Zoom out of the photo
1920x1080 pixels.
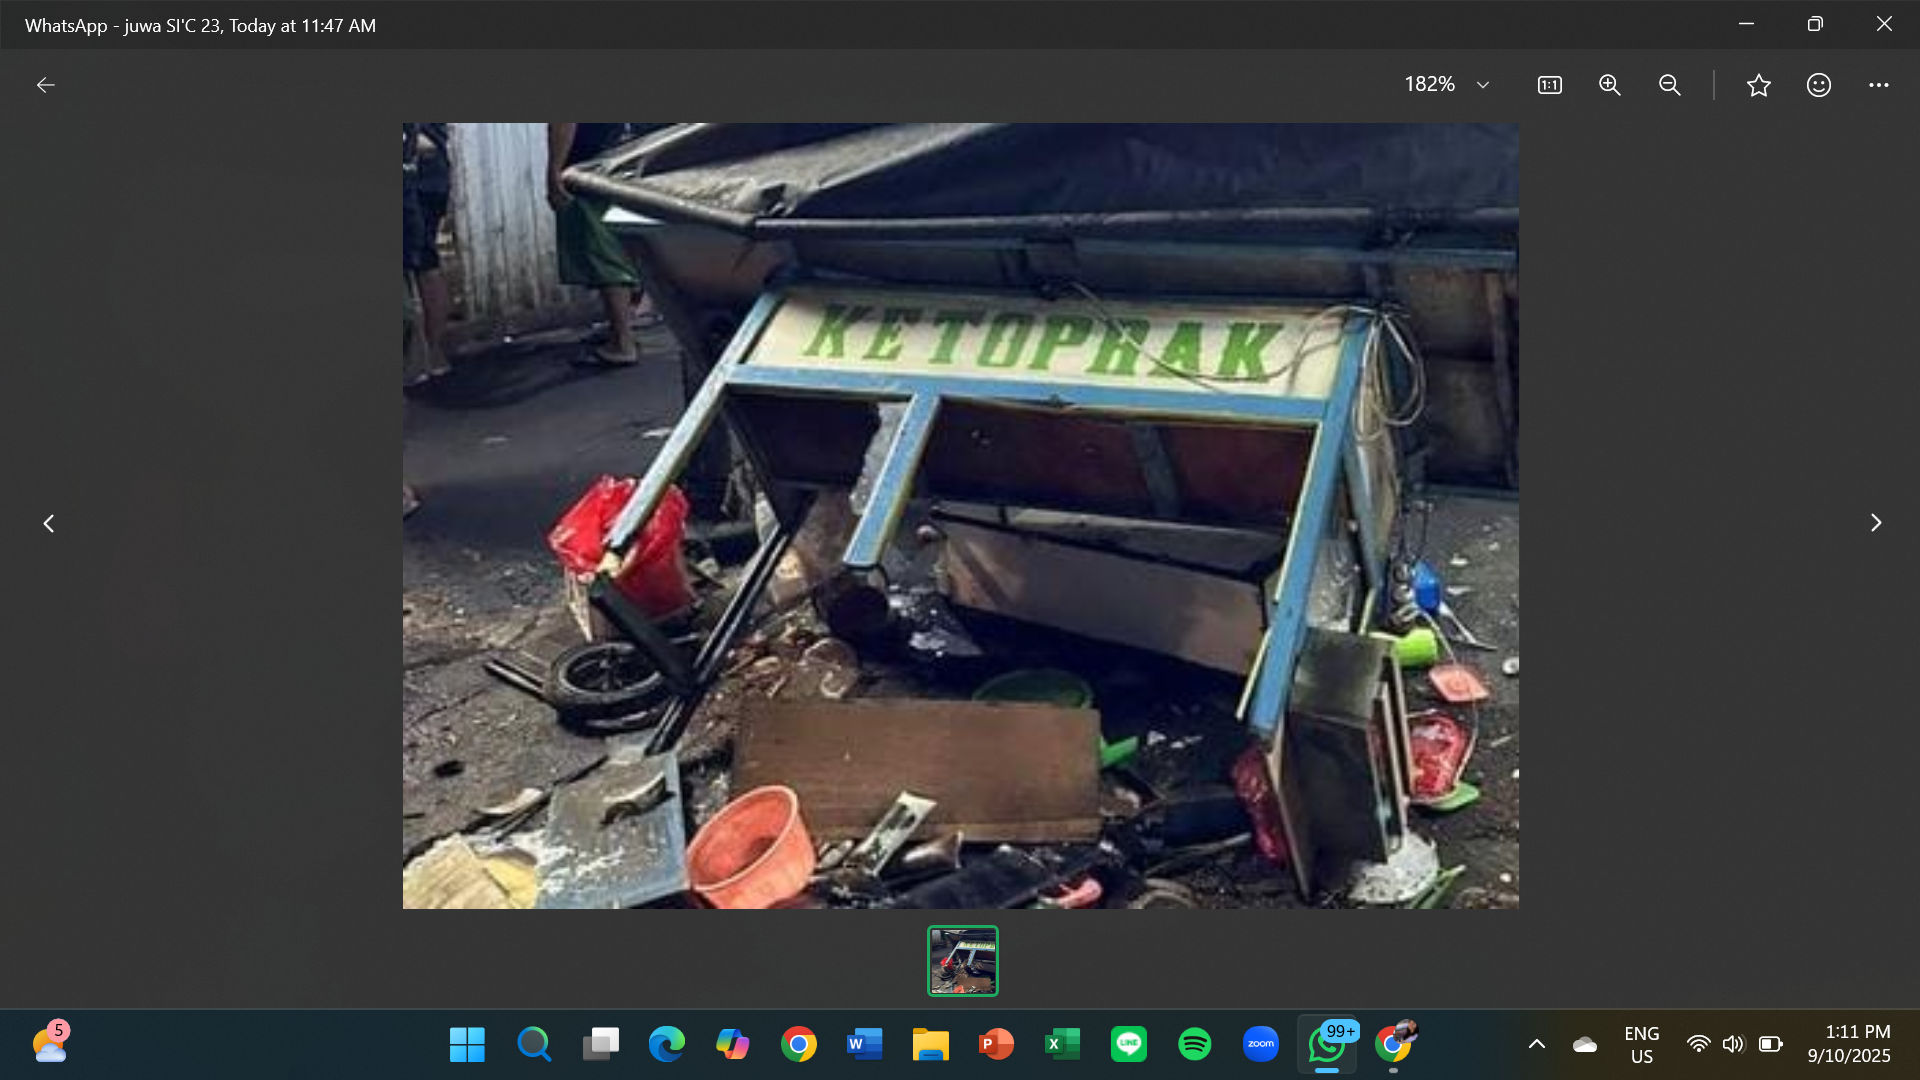[1669, 85]
